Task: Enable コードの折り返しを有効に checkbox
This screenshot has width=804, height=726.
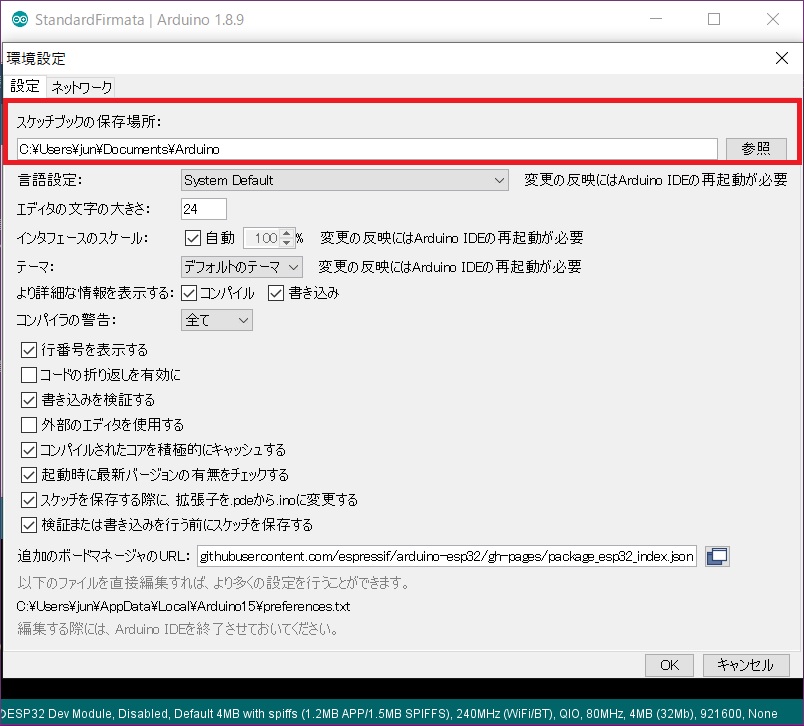Action: tap(29, 375)
